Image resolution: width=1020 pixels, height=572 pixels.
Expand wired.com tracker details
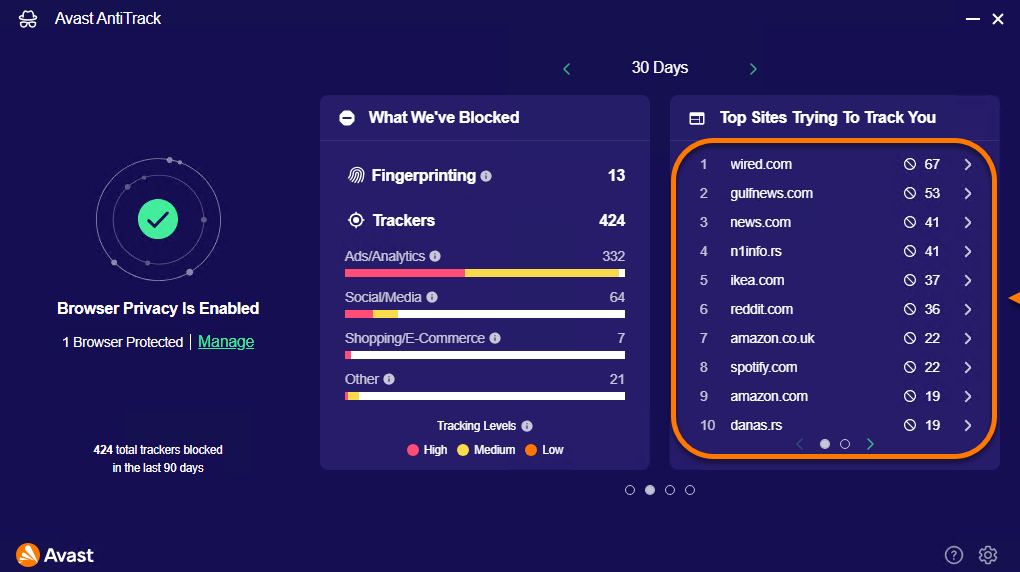(x=968, y=164)
